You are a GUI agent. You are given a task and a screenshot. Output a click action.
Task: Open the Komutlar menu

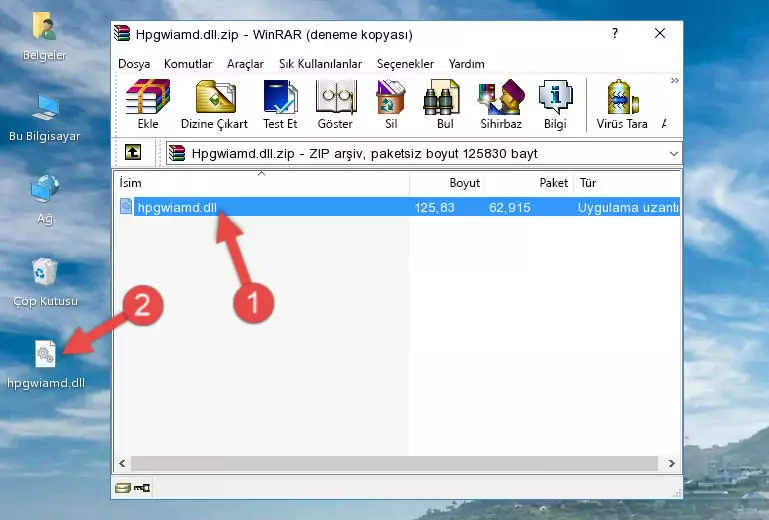(188, 64)
